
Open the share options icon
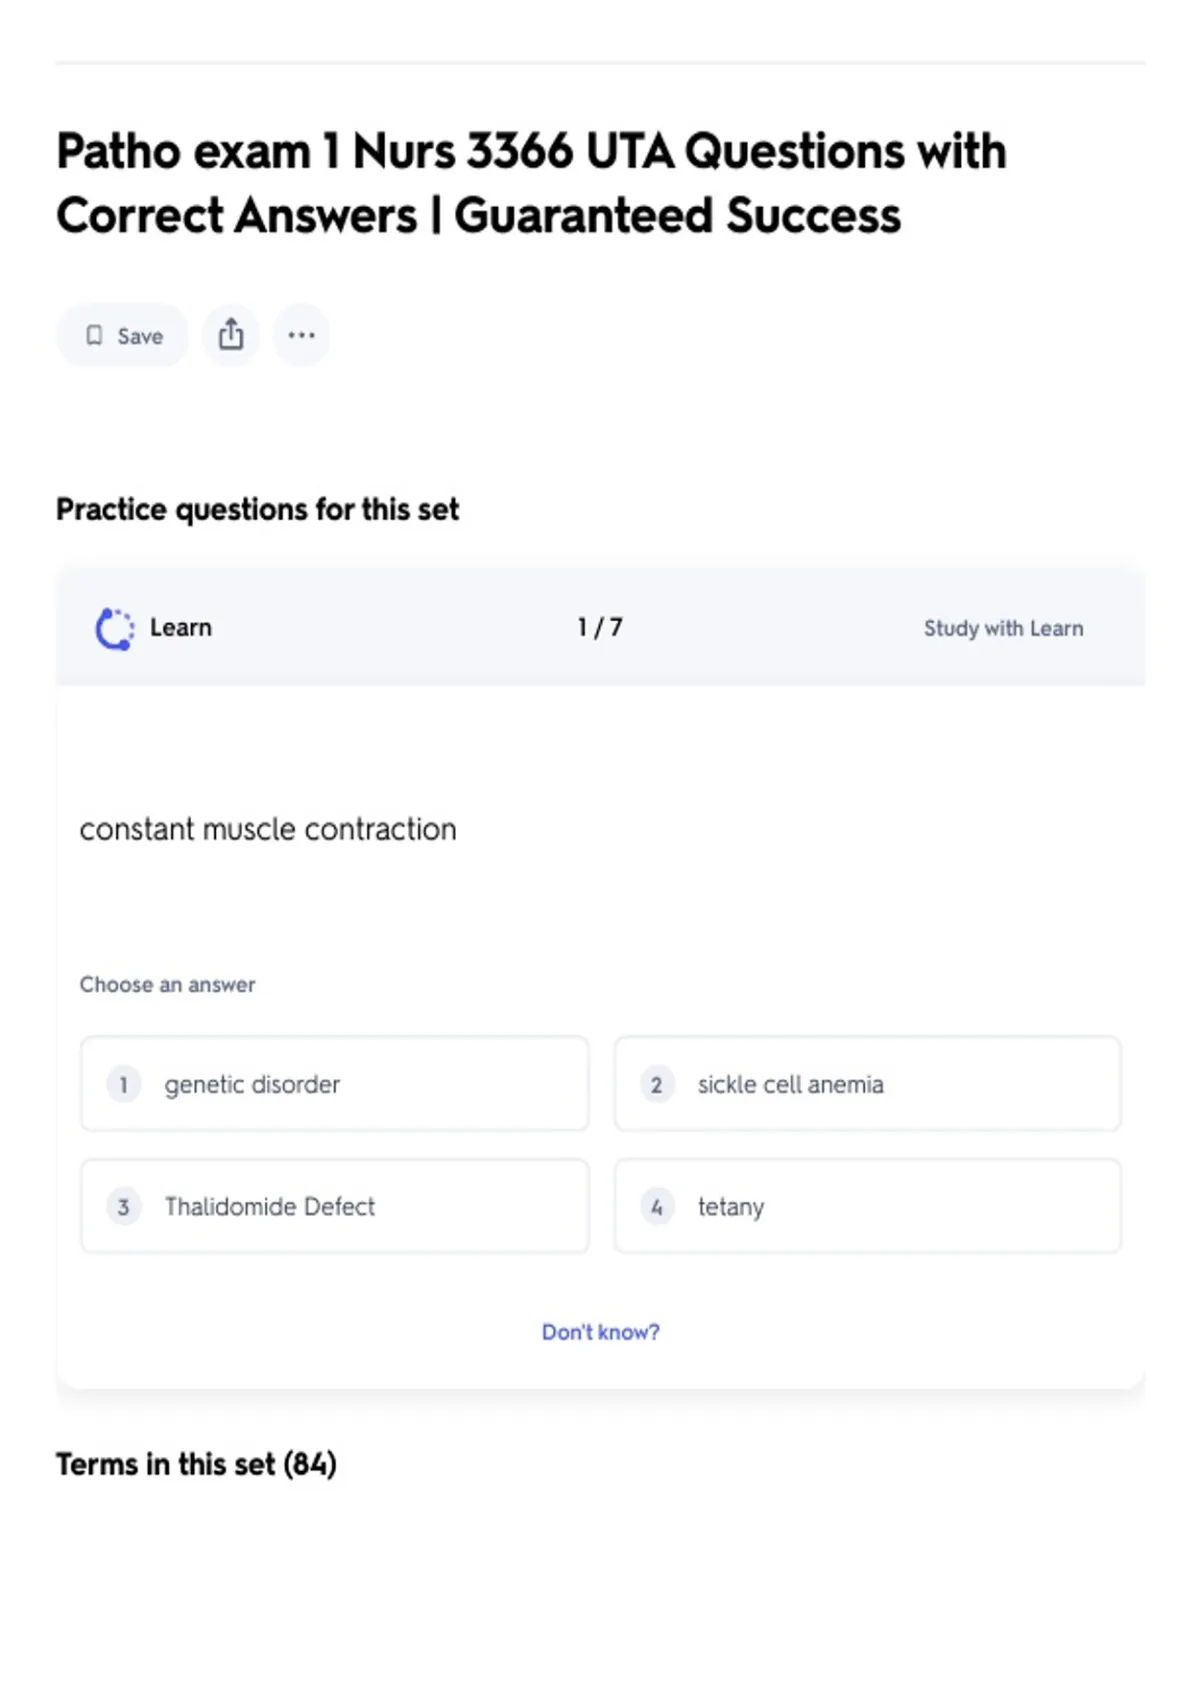pos(231,335)
